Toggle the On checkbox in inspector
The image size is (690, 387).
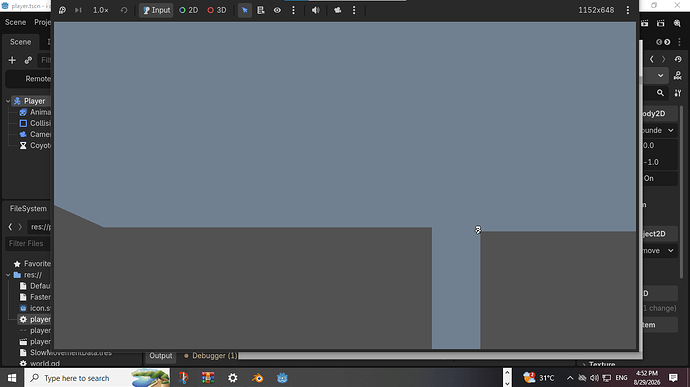[x=659, y=178]
